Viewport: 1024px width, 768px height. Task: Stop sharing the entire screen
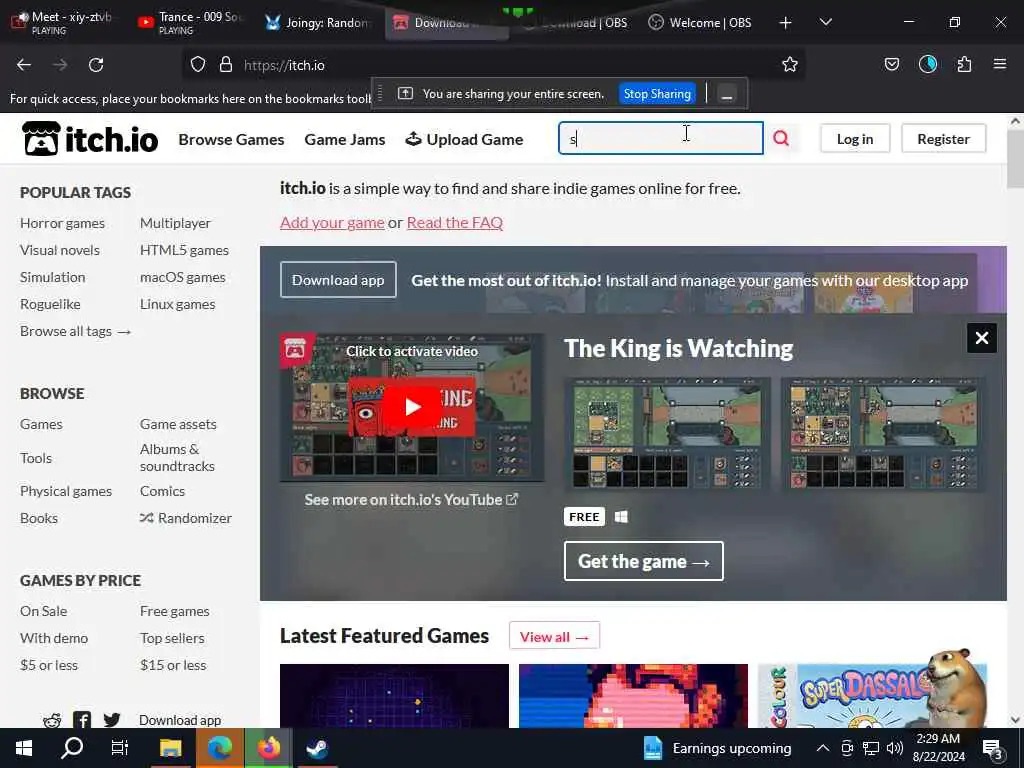(657, 94)
